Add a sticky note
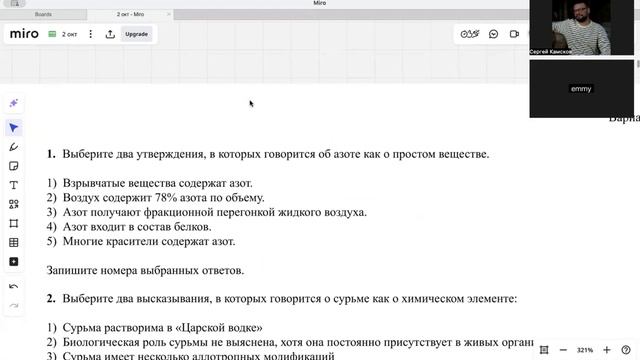 point(13,166)
